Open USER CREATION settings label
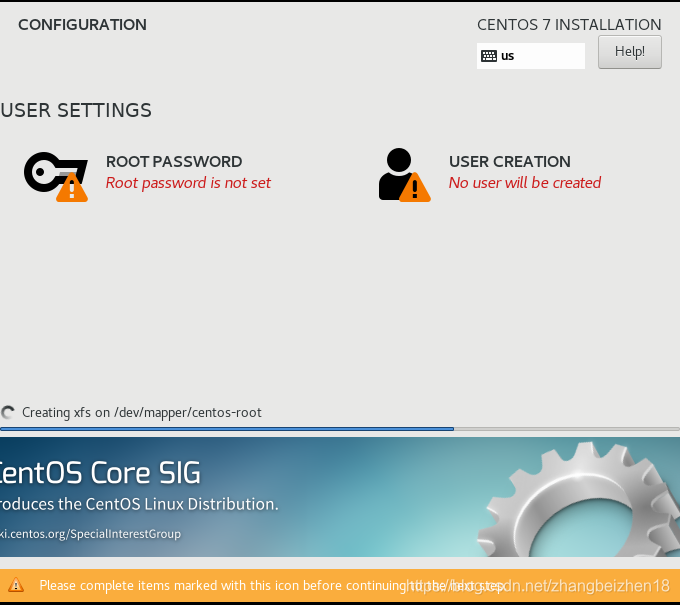 pyautogui.click(x=510, y=162)
